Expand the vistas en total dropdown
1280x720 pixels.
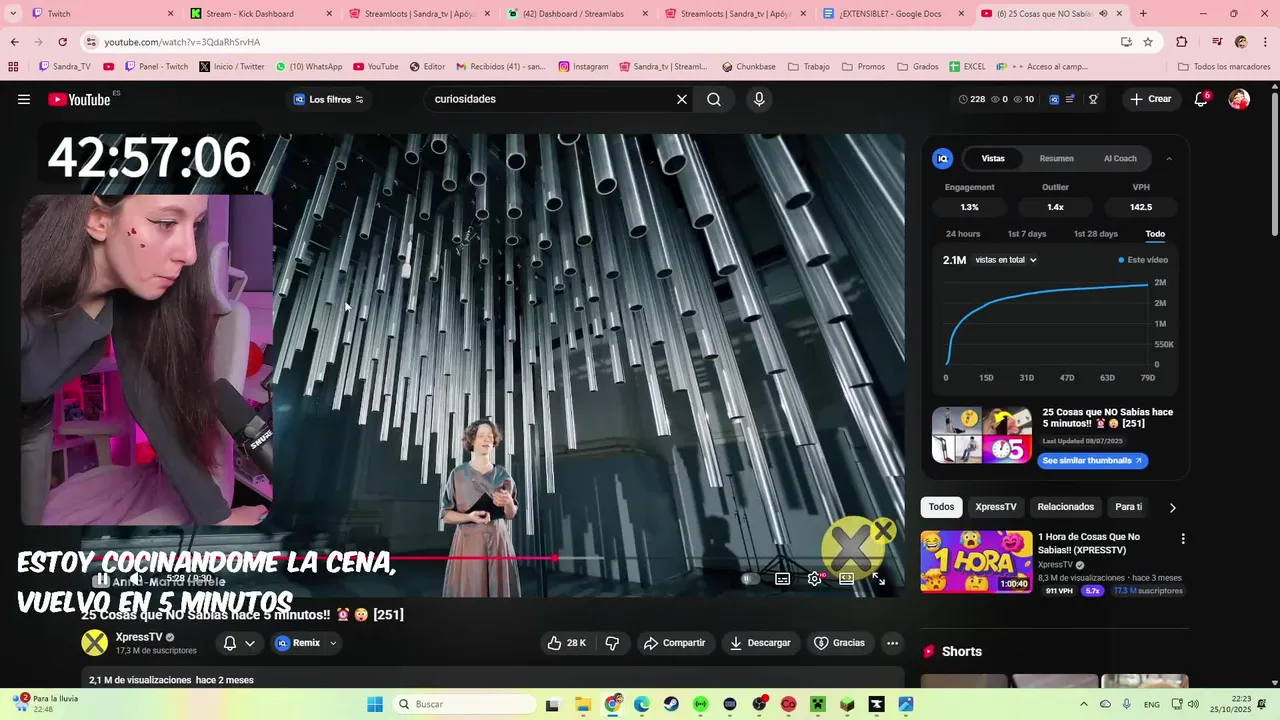click(x=1006, y=260)
